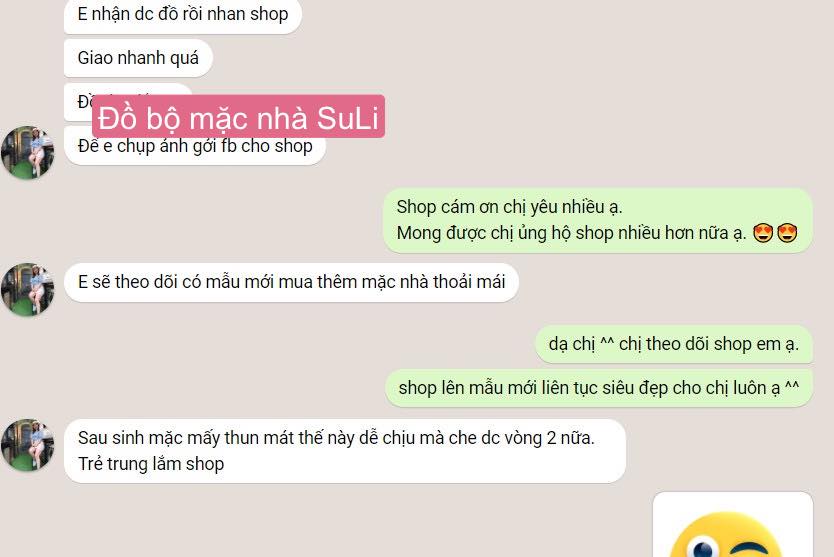
Task: Click the '^^' at end of 'siêu đẹp cho chị luôn ạ'
Action: tap(792, 385)
